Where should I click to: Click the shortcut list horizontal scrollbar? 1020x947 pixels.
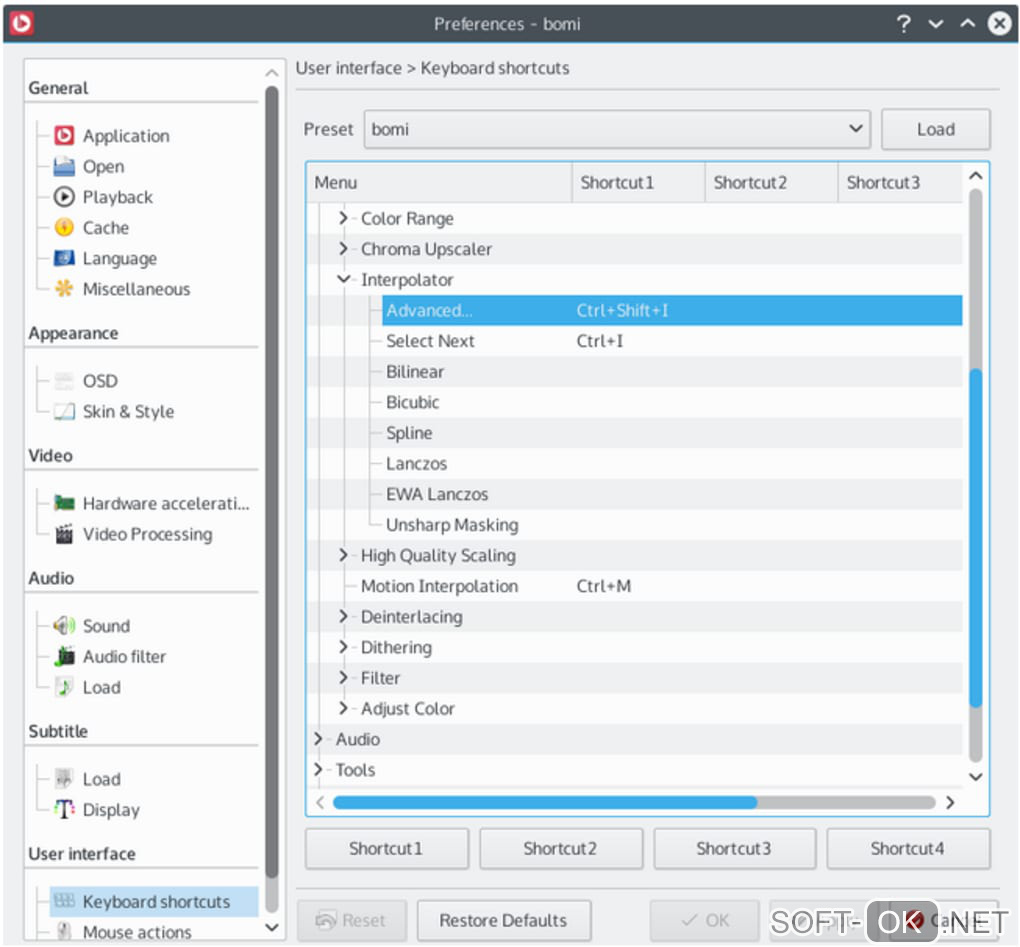(545, 802)
